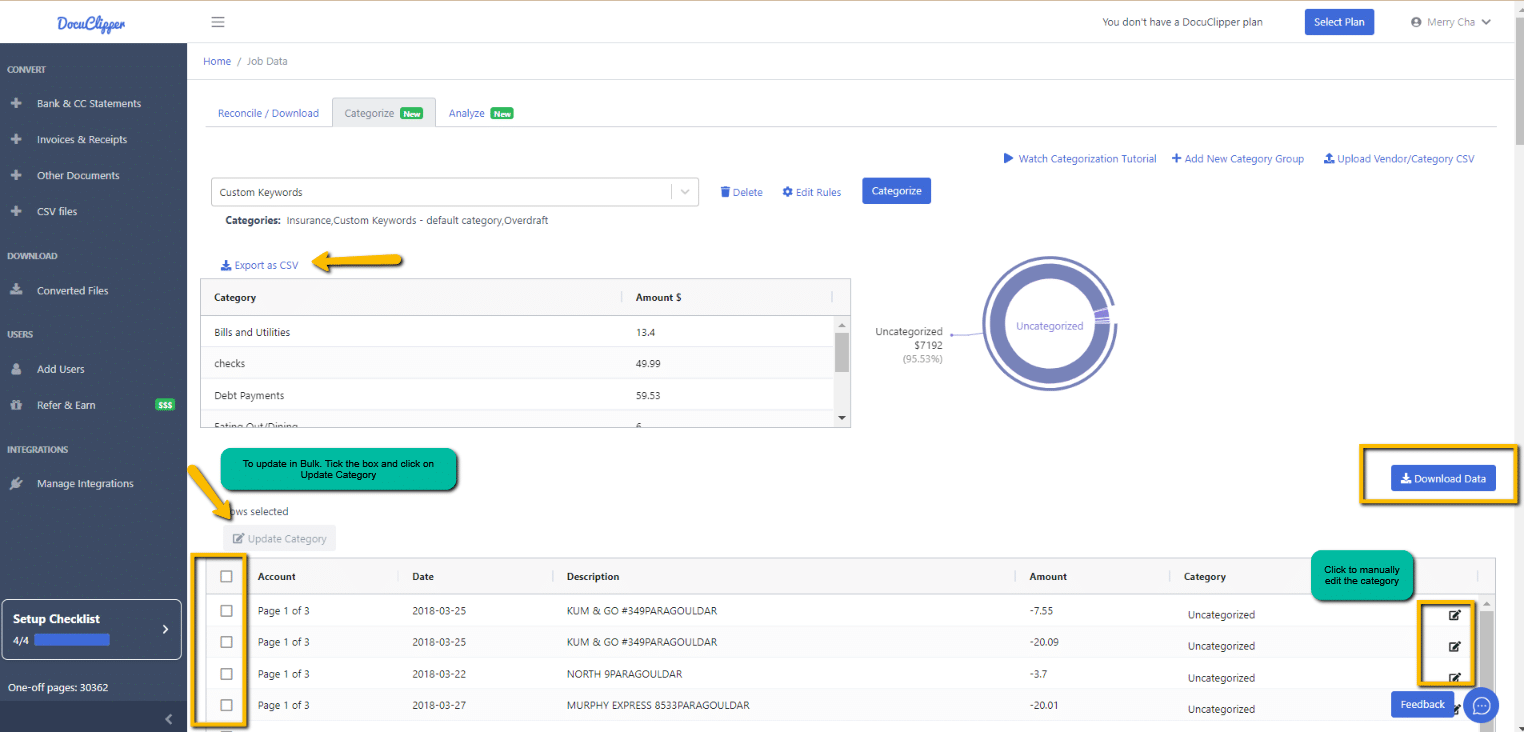The image size is (1524, 732).
Task: Toggle the select-all checkbox in table header
Action: [x=226, y=576]
